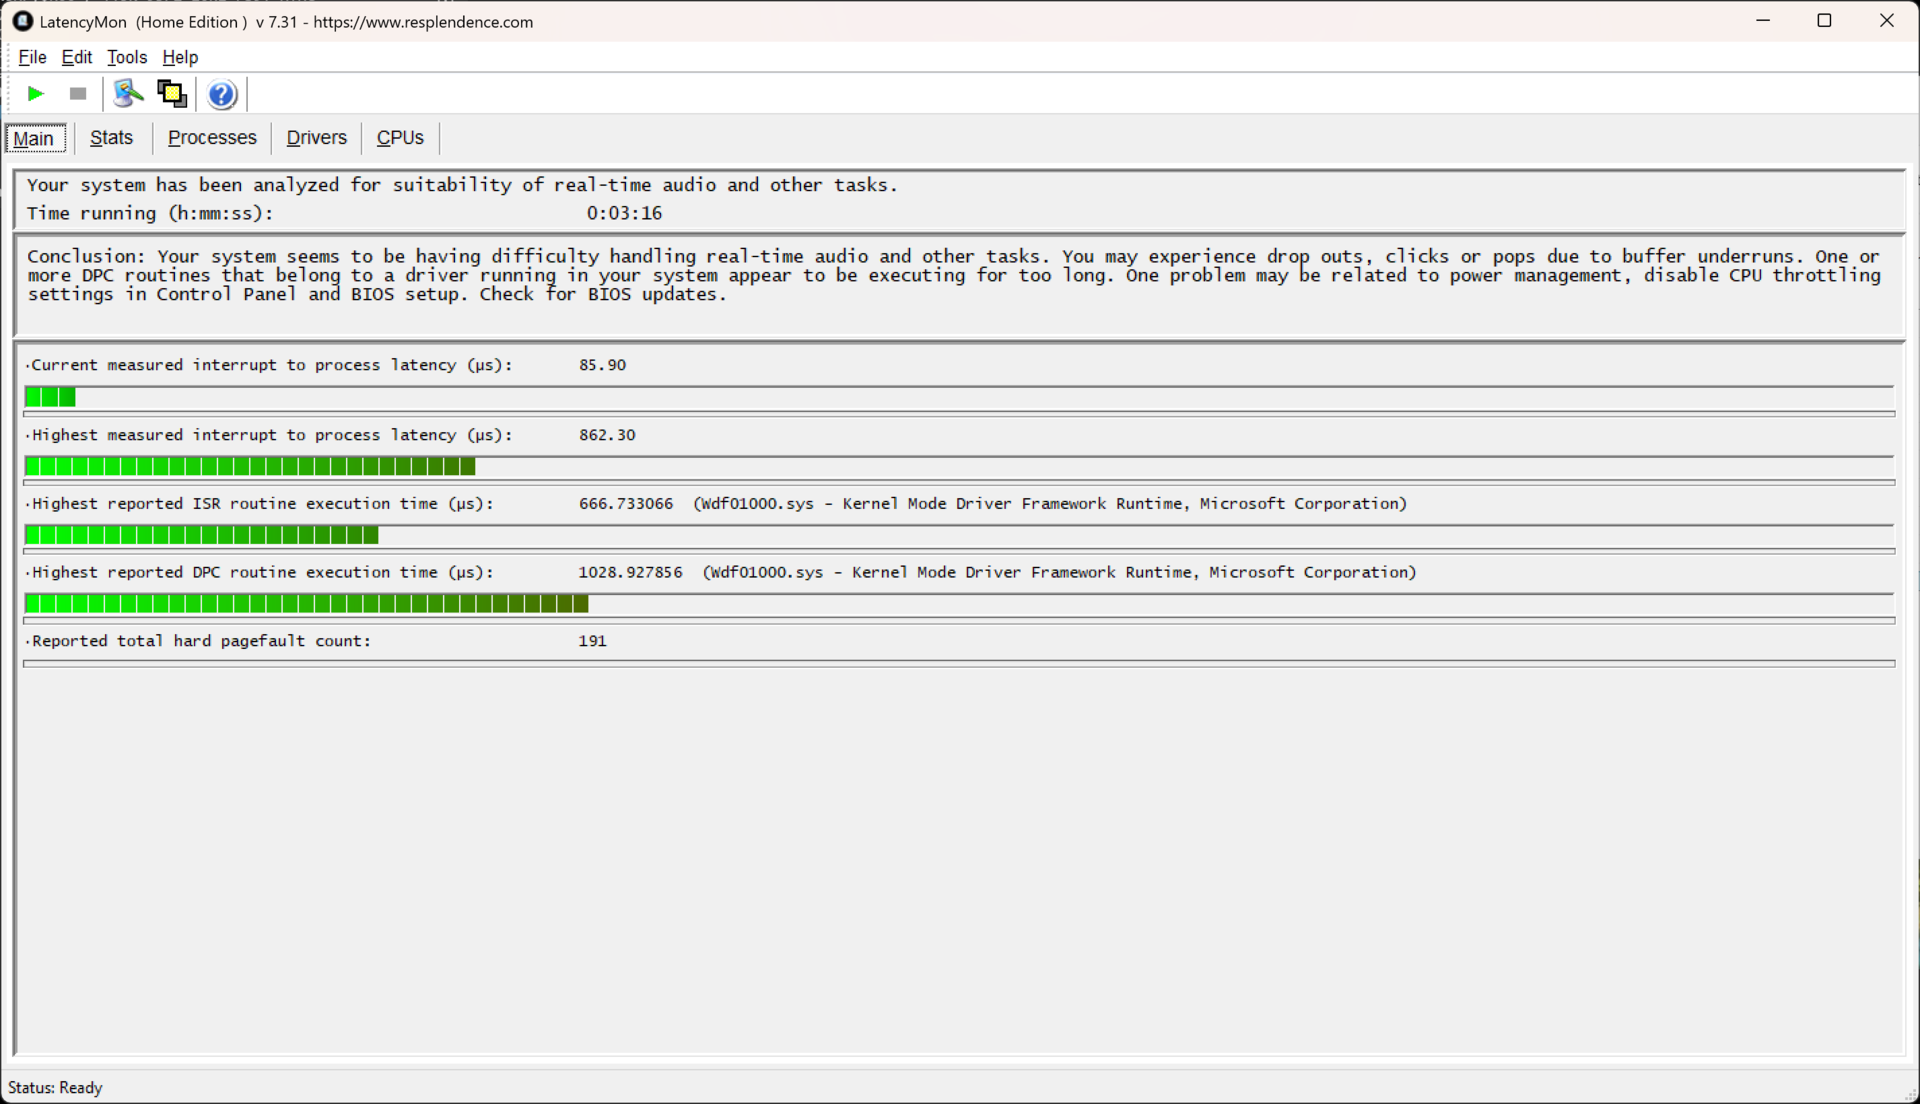
Task: Open the File menu
Action: pyautogui.click(x=32, y=57)
